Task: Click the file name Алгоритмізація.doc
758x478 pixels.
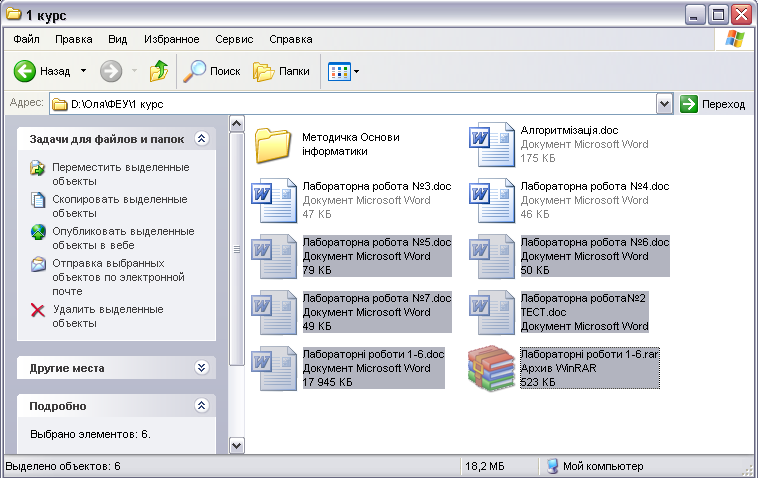Action: click(x=569, y=130)
